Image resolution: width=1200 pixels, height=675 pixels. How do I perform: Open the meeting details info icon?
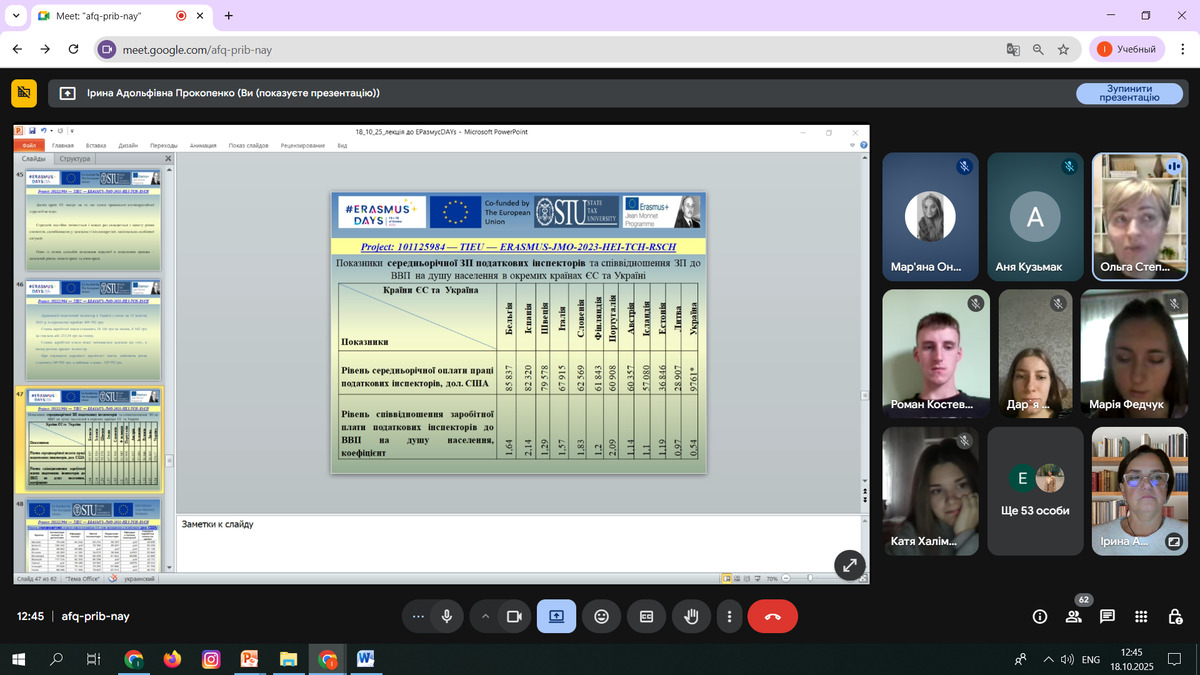(x=1040, y=617)
